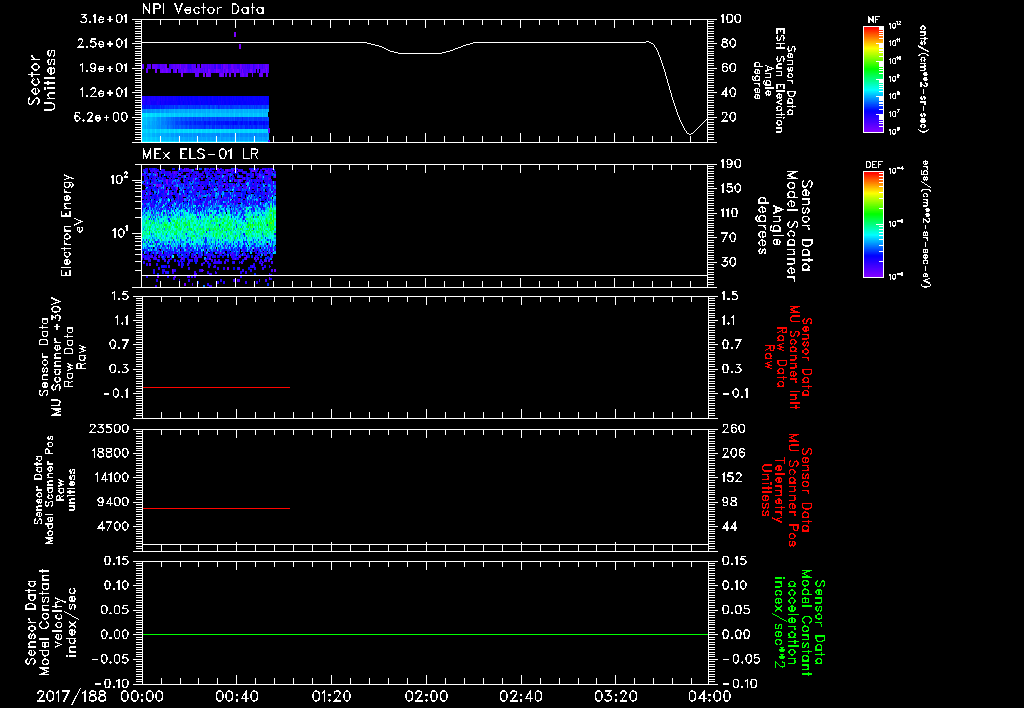
Task: Click the NF number flux color bar
Action: point(873,78)
